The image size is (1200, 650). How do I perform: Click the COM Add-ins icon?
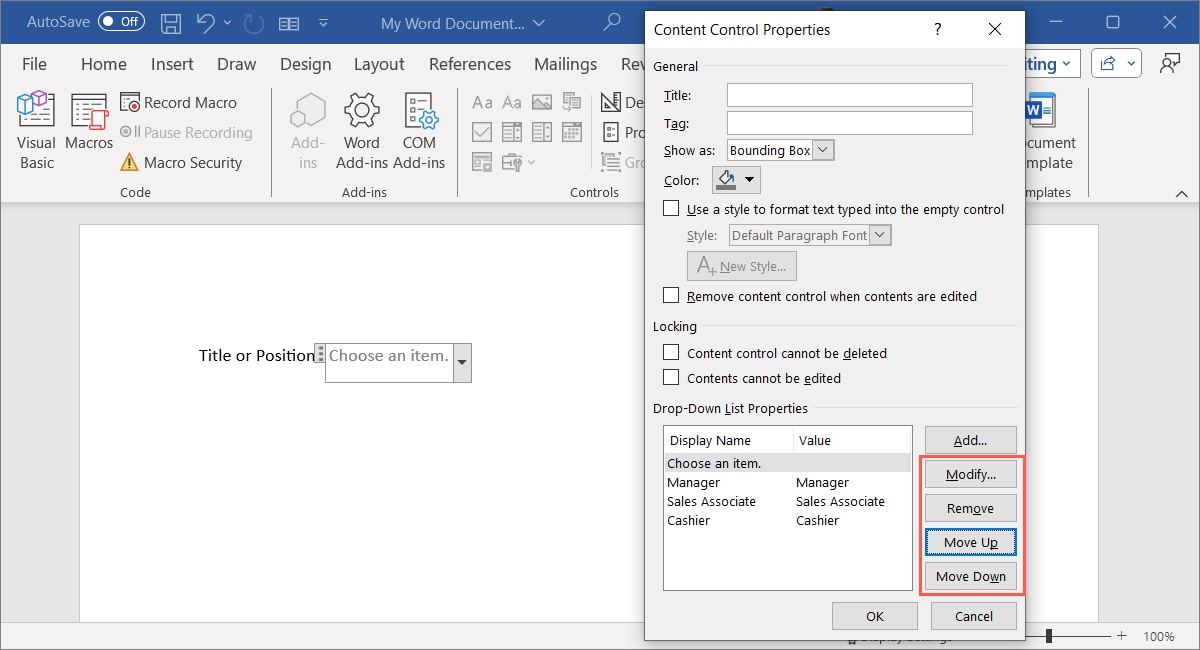pyautogui.click(x=419, y=120)
